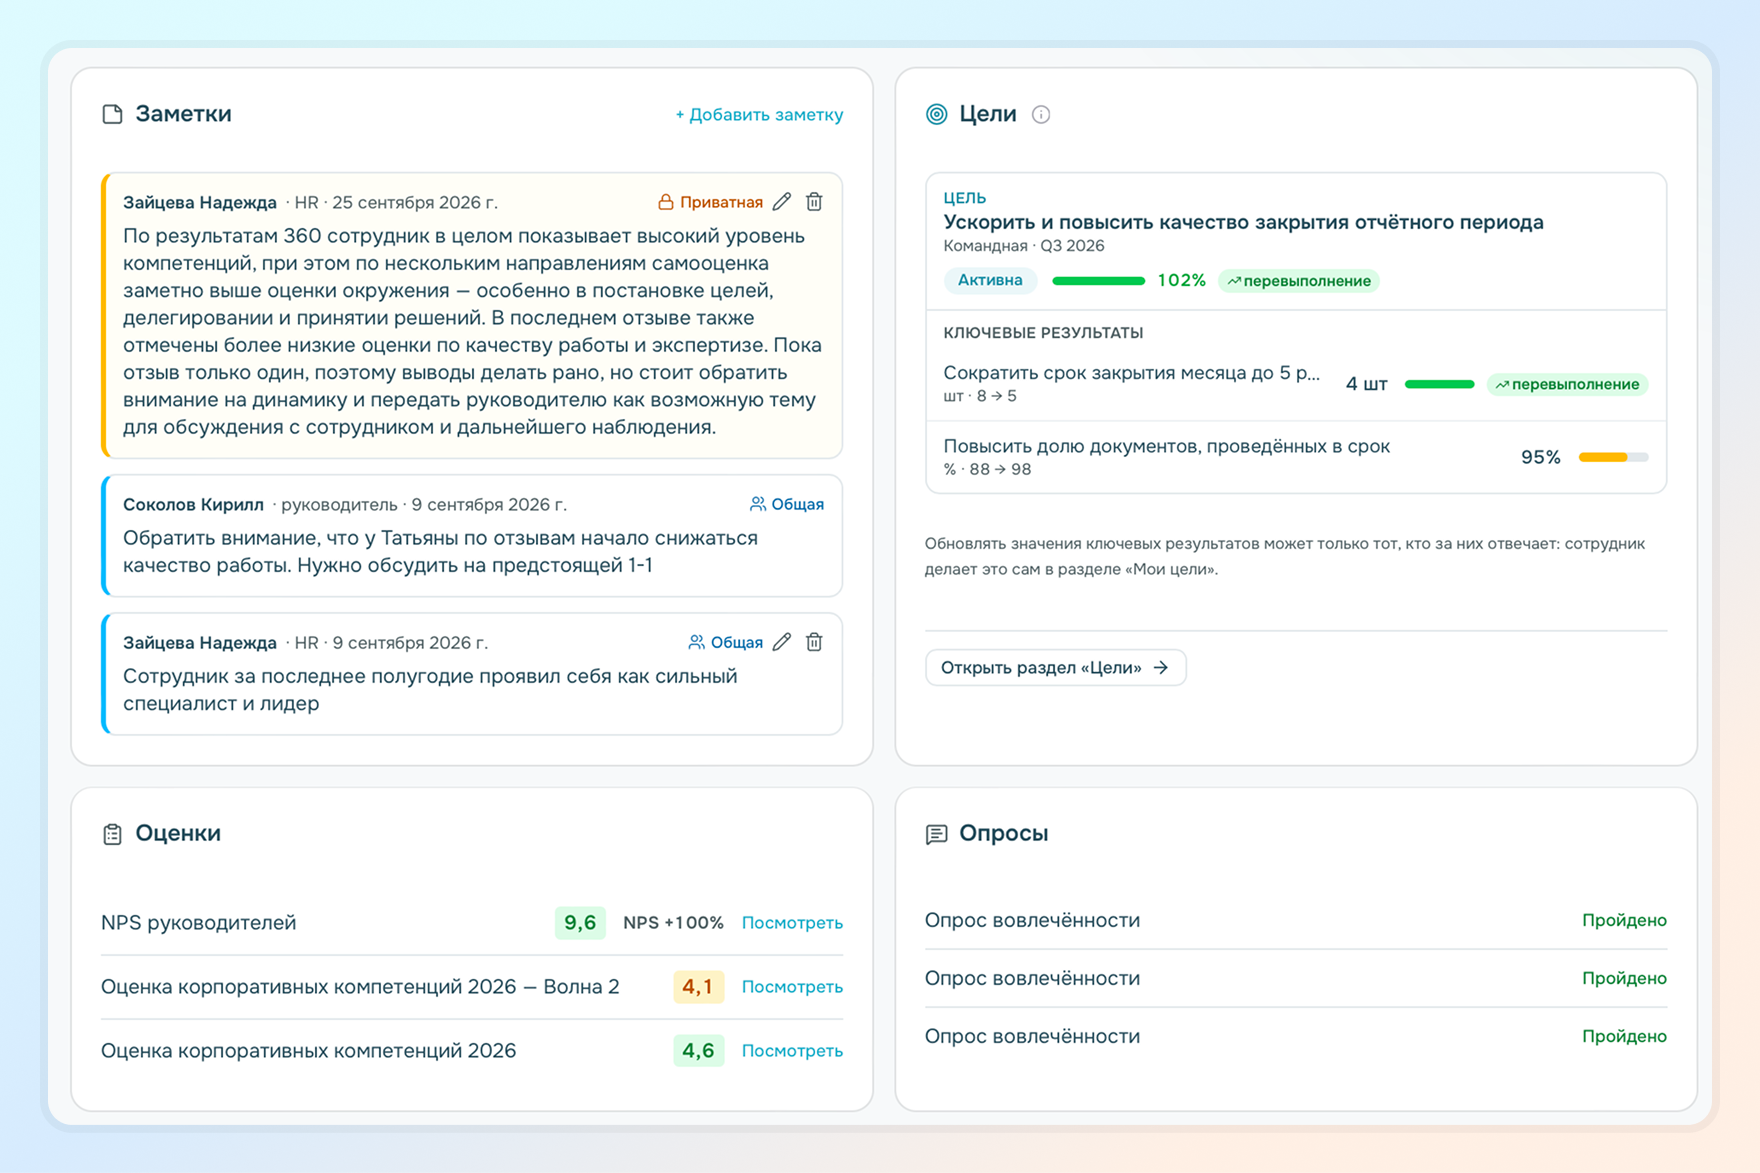
Task: Click the Заметки panel heading
Action: coord(183,114)
